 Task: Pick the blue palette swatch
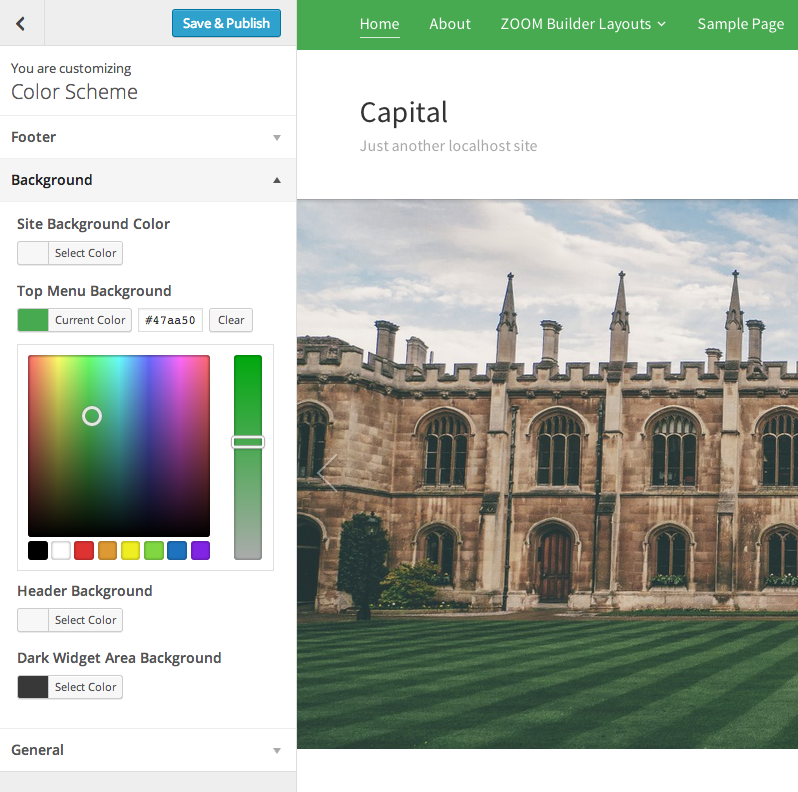(x=177, y=550)
